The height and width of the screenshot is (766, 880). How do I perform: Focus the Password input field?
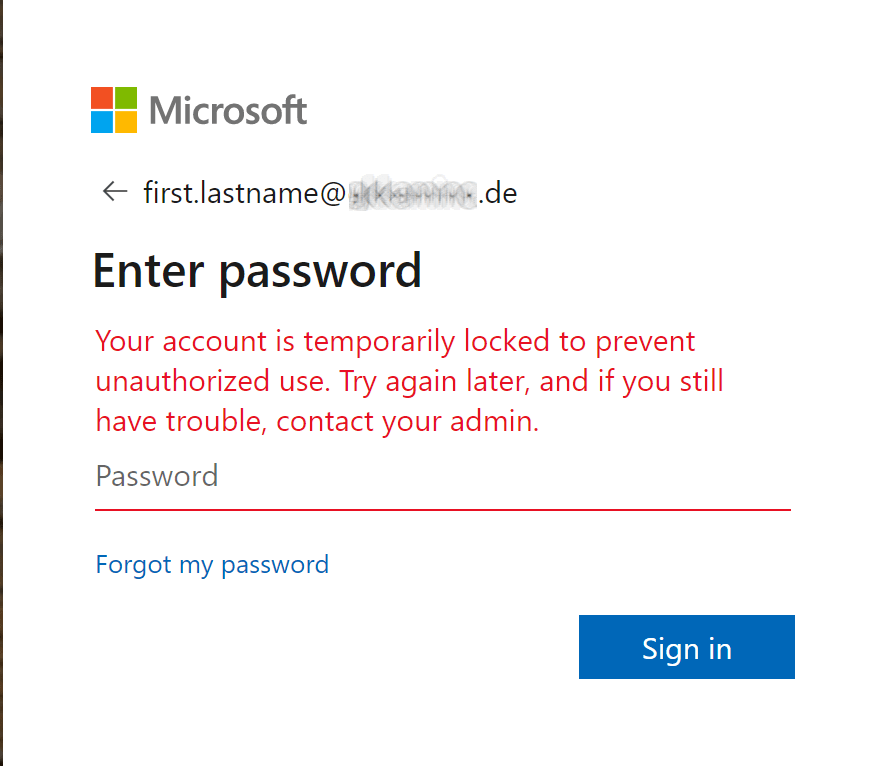point(442,476)
